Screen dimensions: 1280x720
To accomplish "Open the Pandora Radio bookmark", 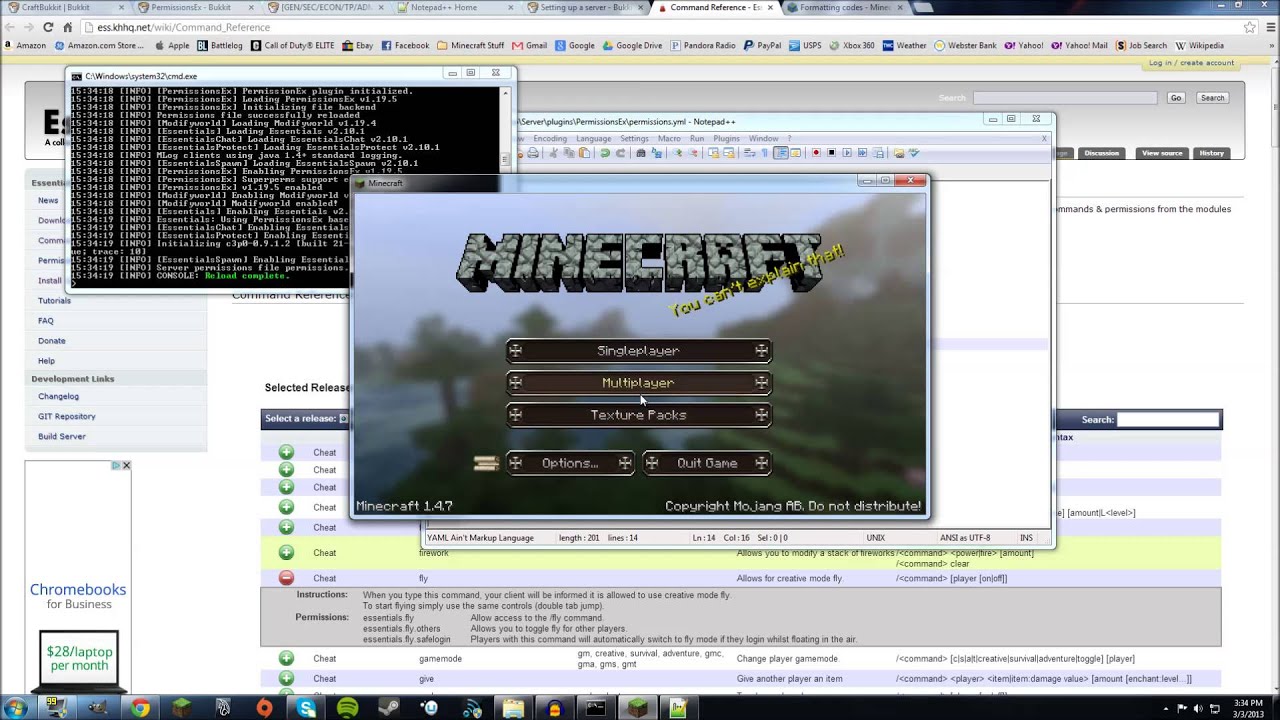I will 704,45.
